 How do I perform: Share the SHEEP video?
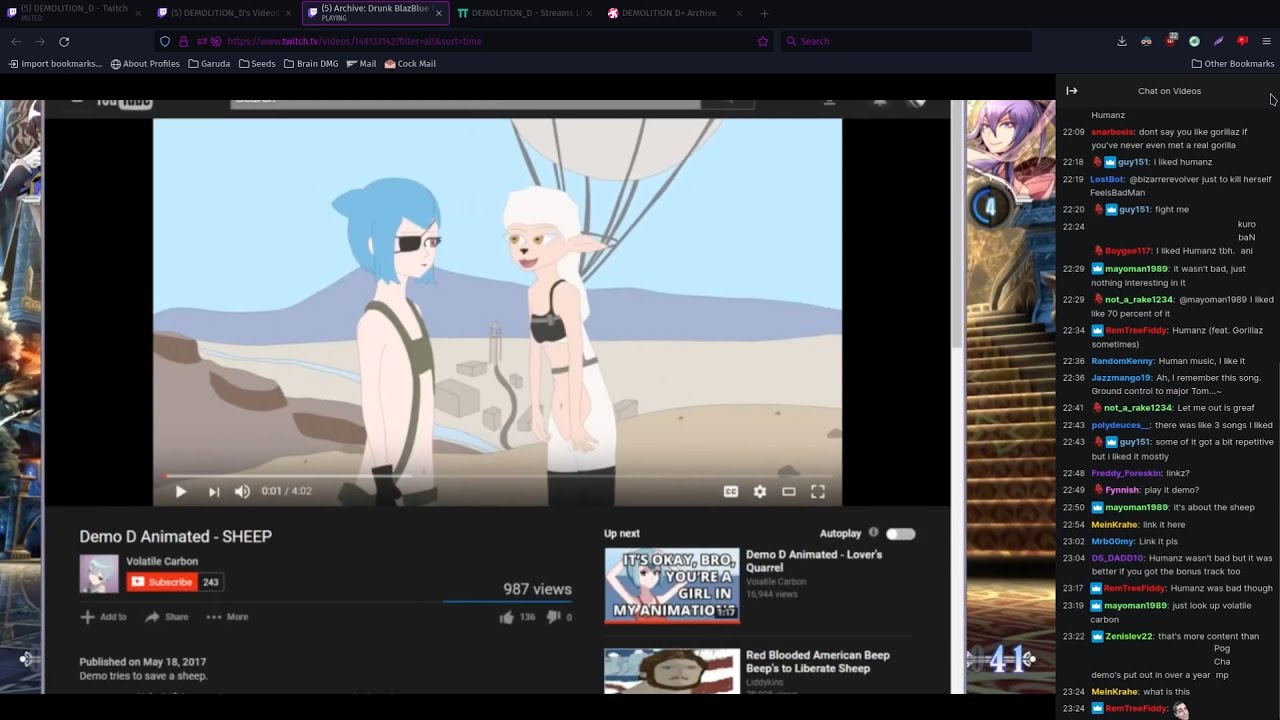coord(167,617)
